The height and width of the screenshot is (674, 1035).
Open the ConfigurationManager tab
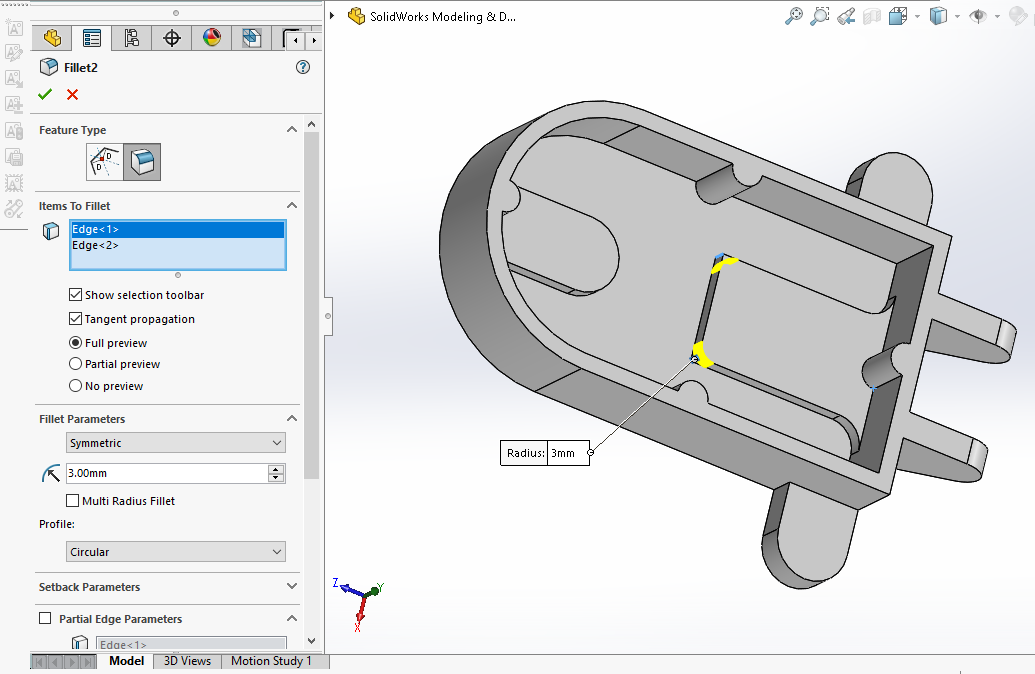click(132, 38)
